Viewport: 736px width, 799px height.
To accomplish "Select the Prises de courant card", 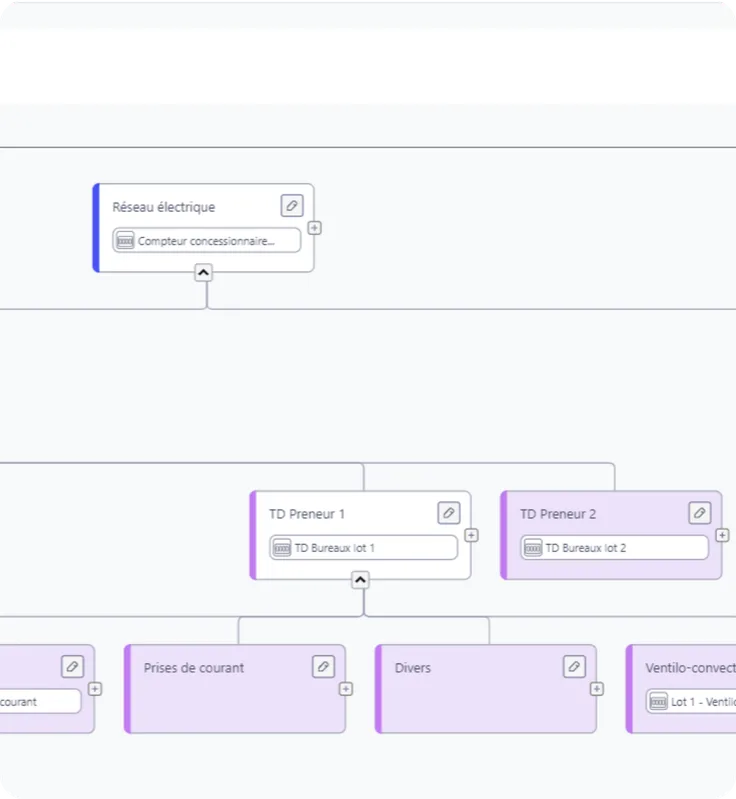I will [235, 689].
